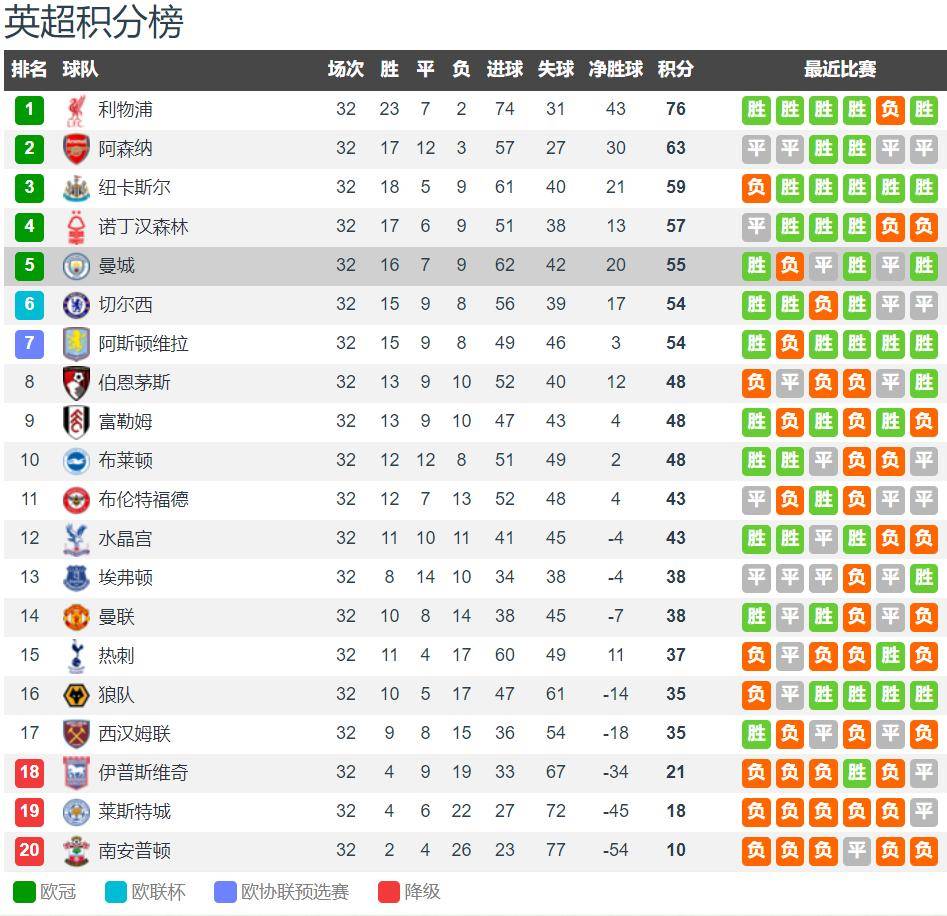The width and height of the screenshot is (947, 916).
Task: Click the Wolves (狼队) crest icon
Action: pyautogui.click(x=76, y=694)
